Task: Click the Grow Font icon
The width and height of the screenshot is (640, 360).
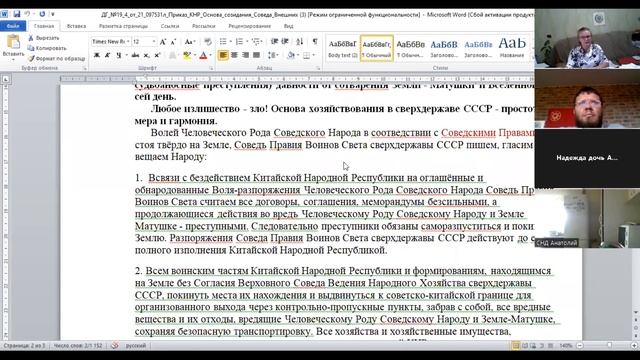Action: point(163,42)
